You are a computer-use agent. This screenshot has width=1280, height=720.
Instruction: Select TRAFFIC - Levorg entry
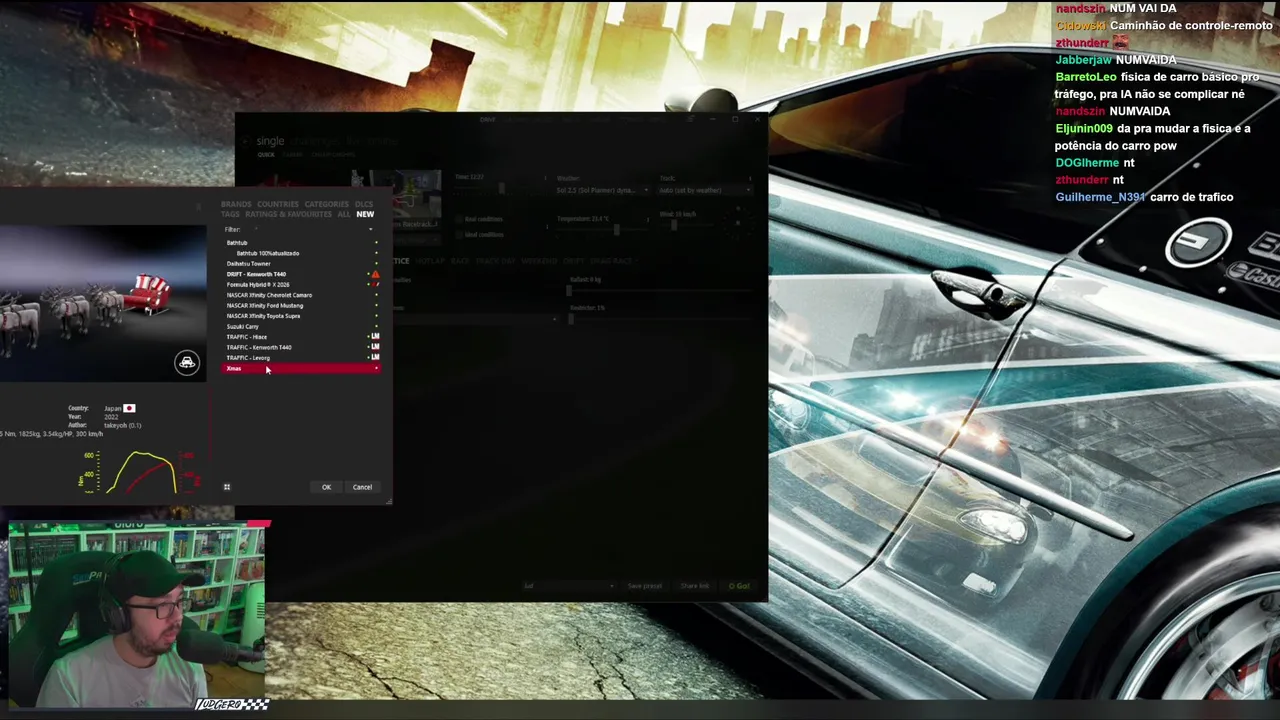[300, 357]
